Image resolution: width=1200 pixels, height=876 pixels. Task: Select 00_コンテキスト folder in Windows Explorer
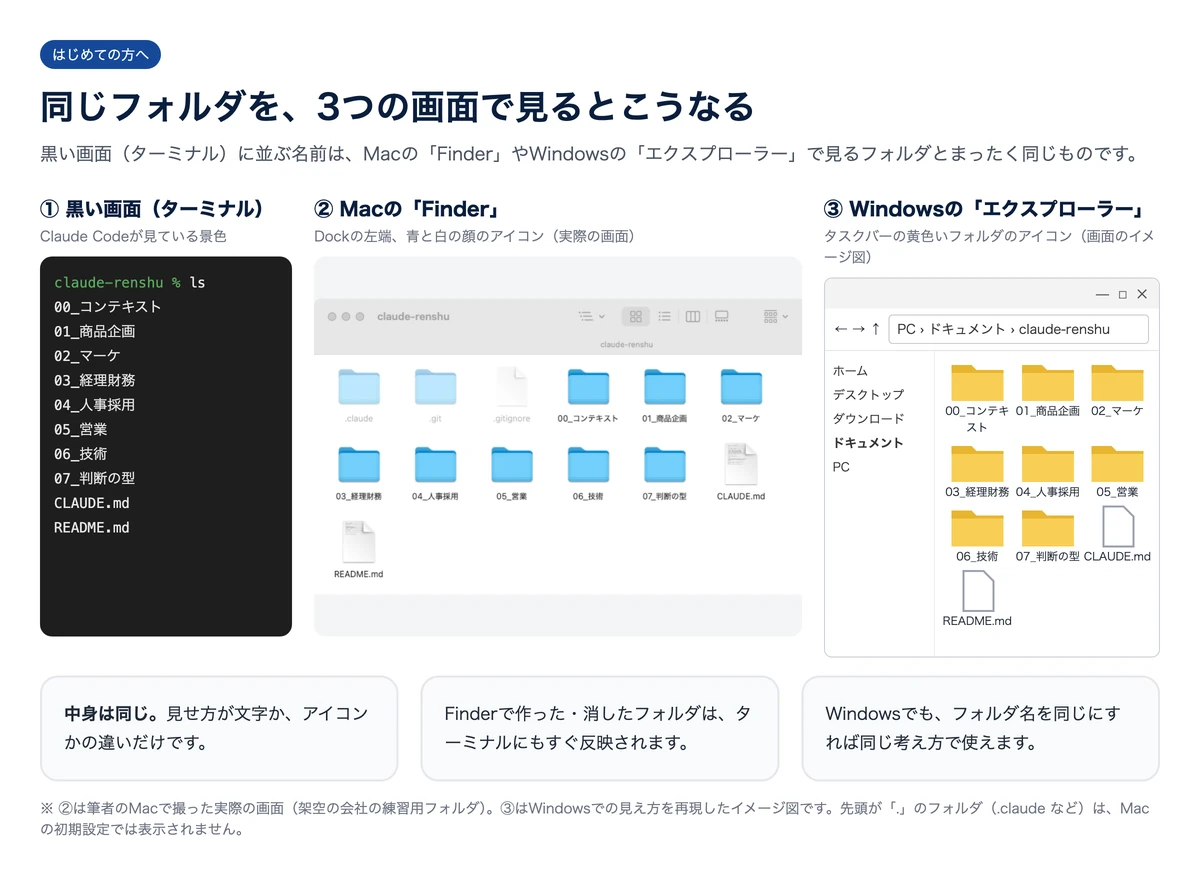pyautogui.click(x=977, y=398)
